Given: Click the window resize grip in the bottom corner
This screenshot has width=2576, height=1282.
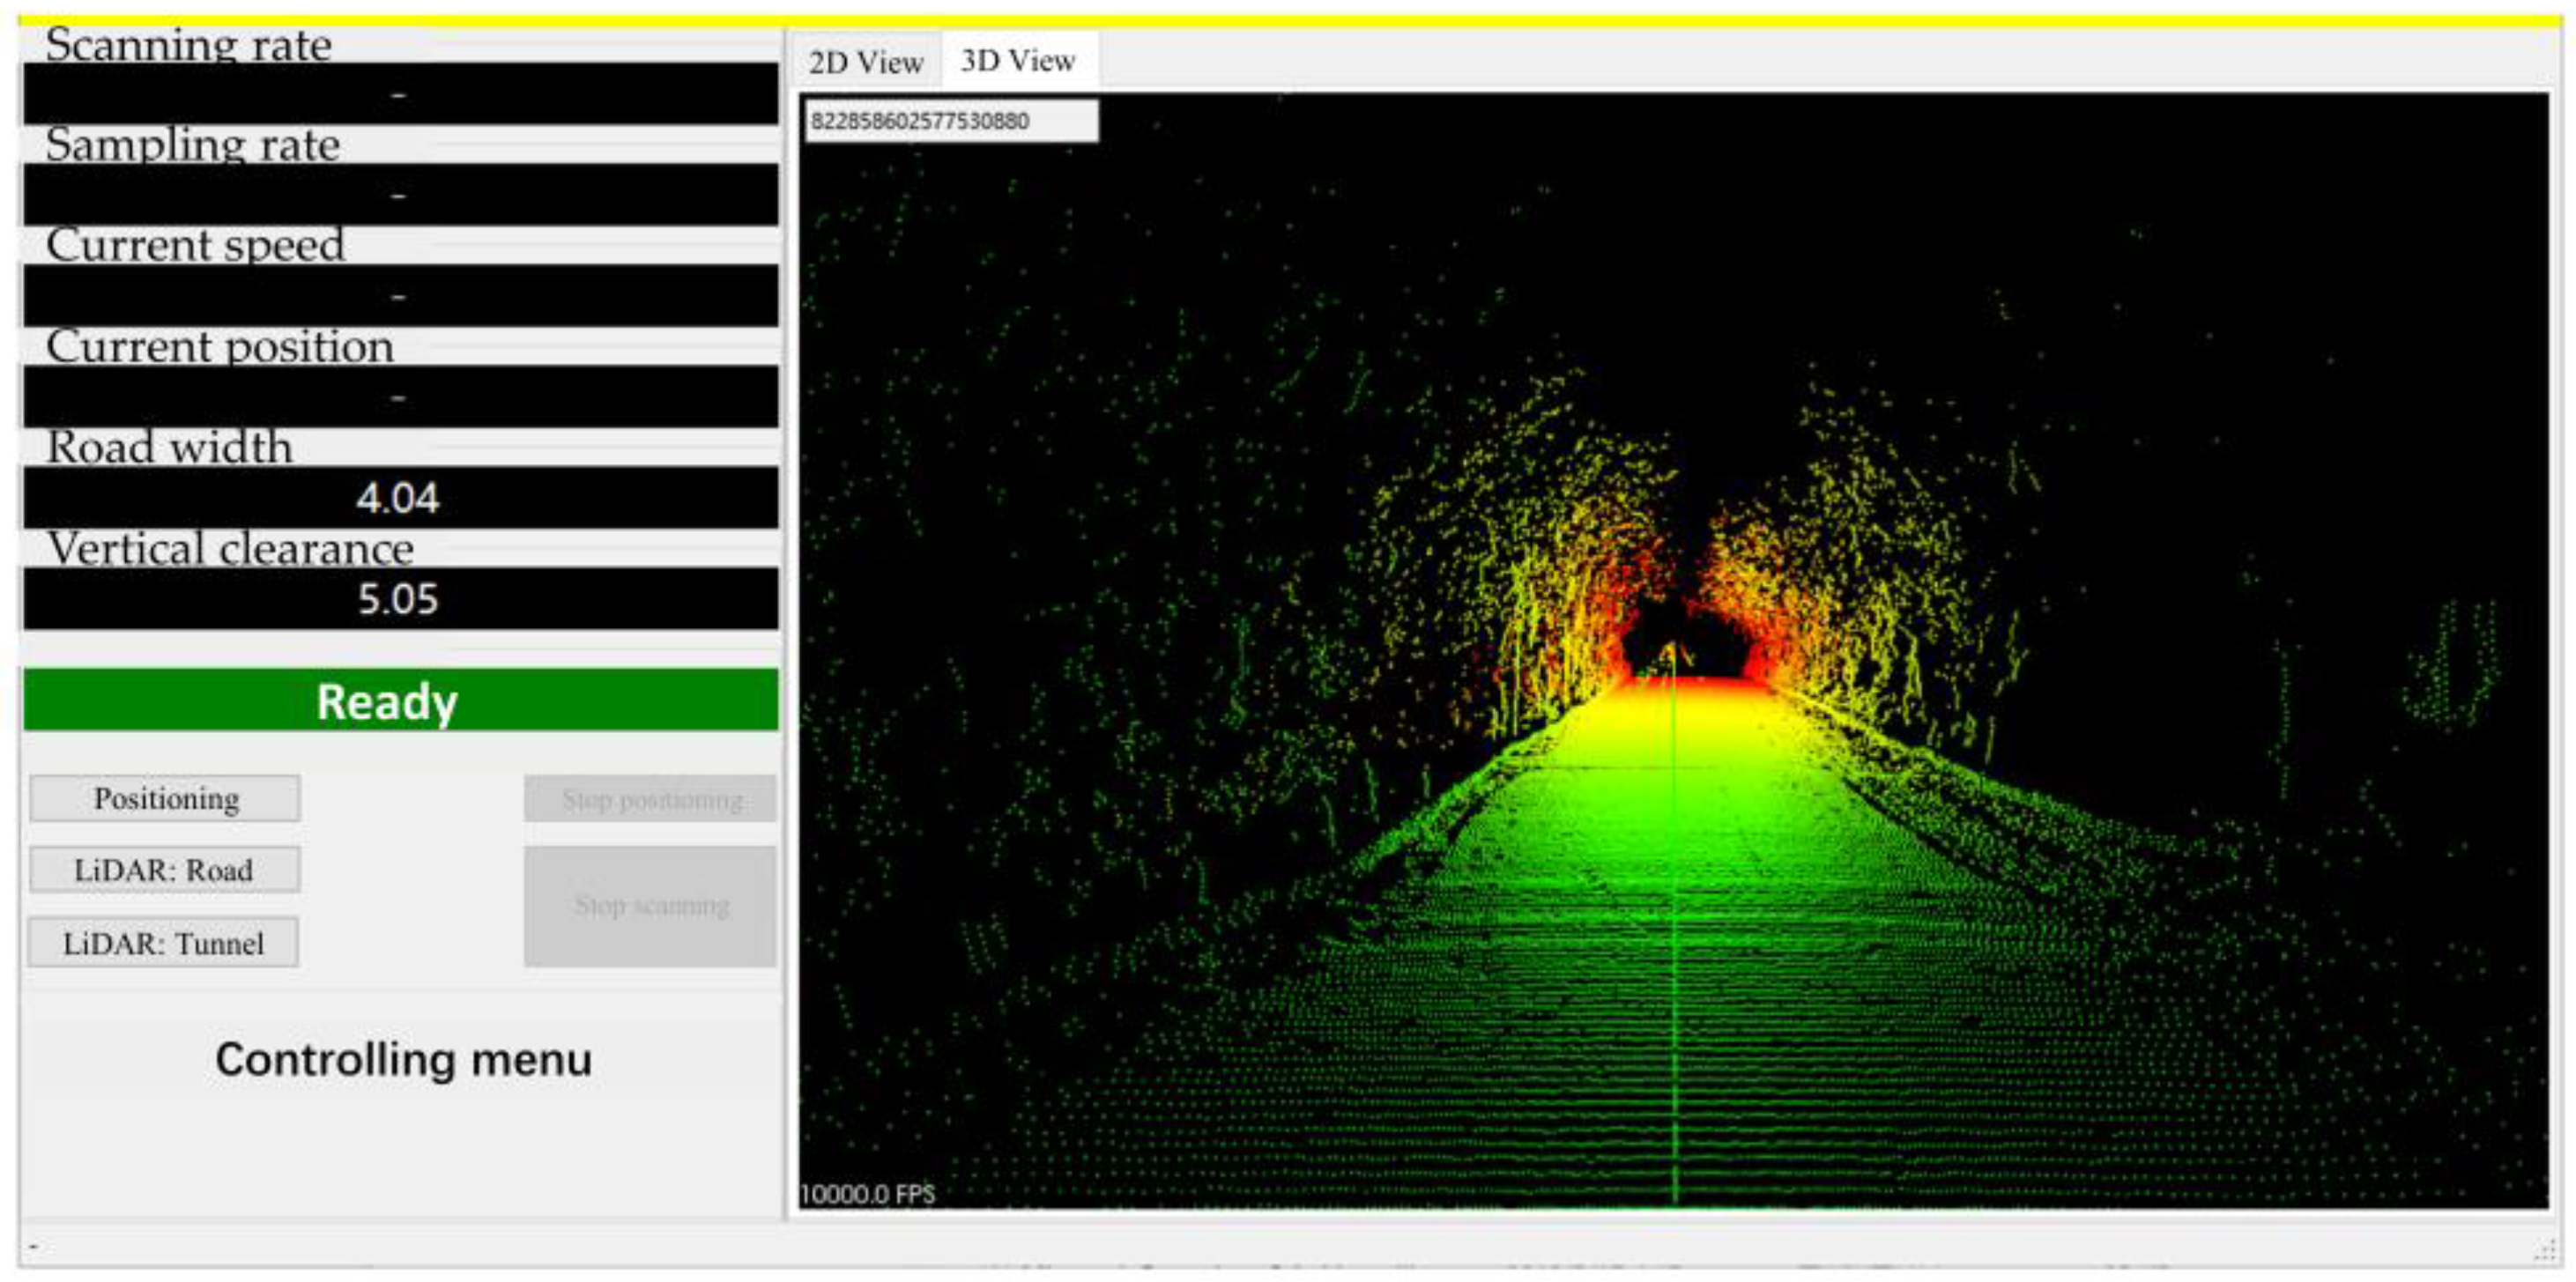Looking at the screenshot, I should tap(2544, 1250).
